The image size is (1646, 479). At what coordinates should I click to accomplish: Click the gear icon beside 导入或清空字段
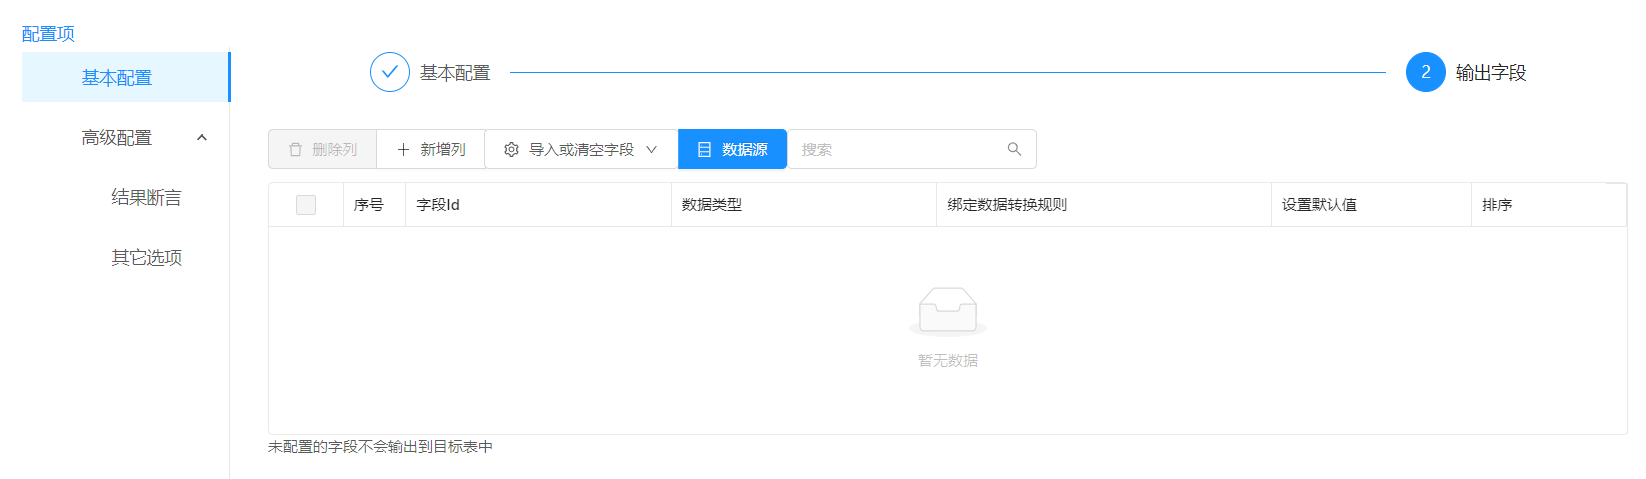tap(511, 150)
